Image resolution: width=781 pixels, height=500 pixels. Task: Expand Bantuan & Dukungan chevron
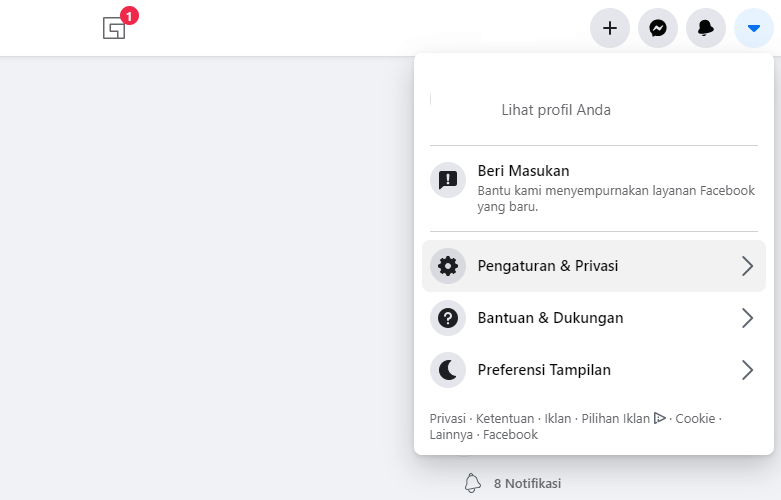coord(747,318)
